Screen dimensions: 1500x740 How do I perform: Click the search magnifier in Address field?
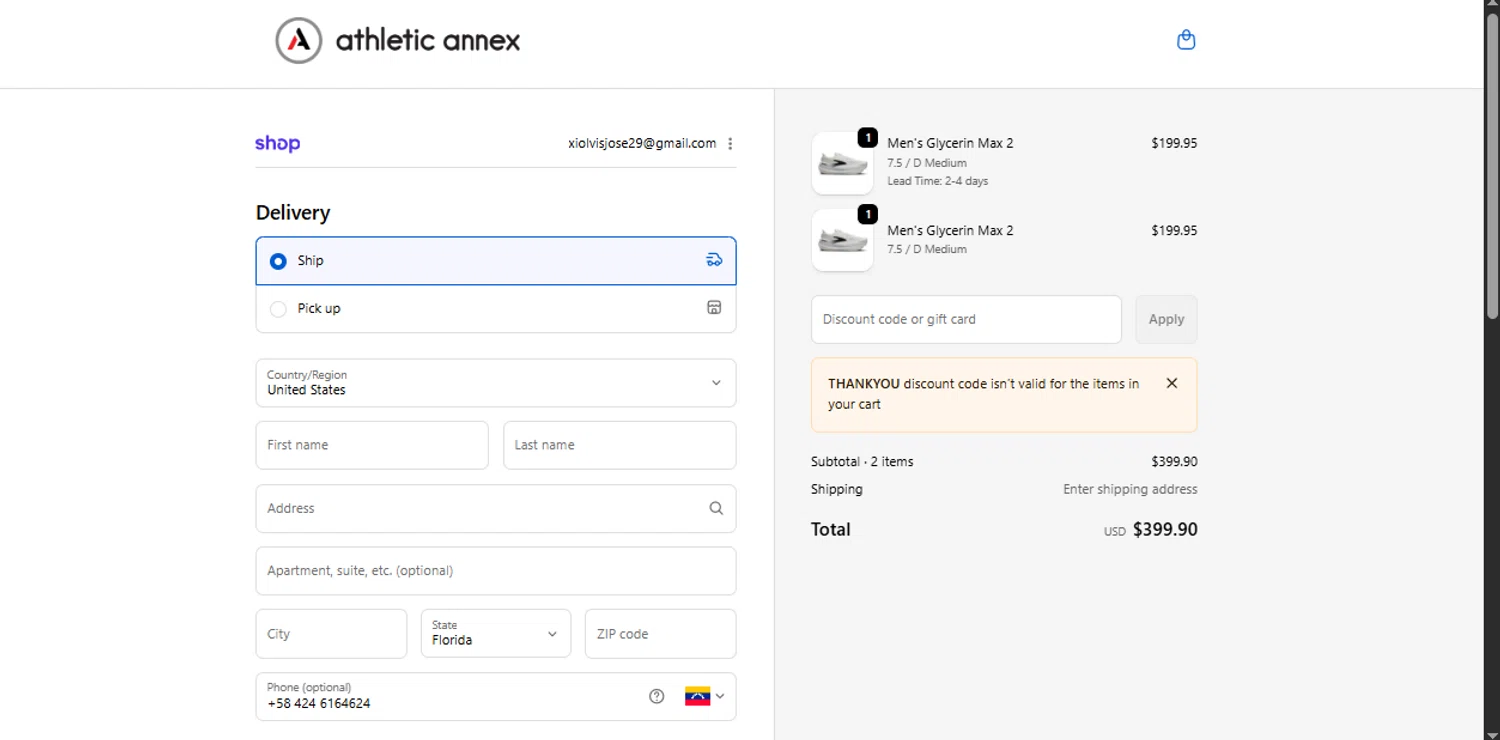coord(716,508)
